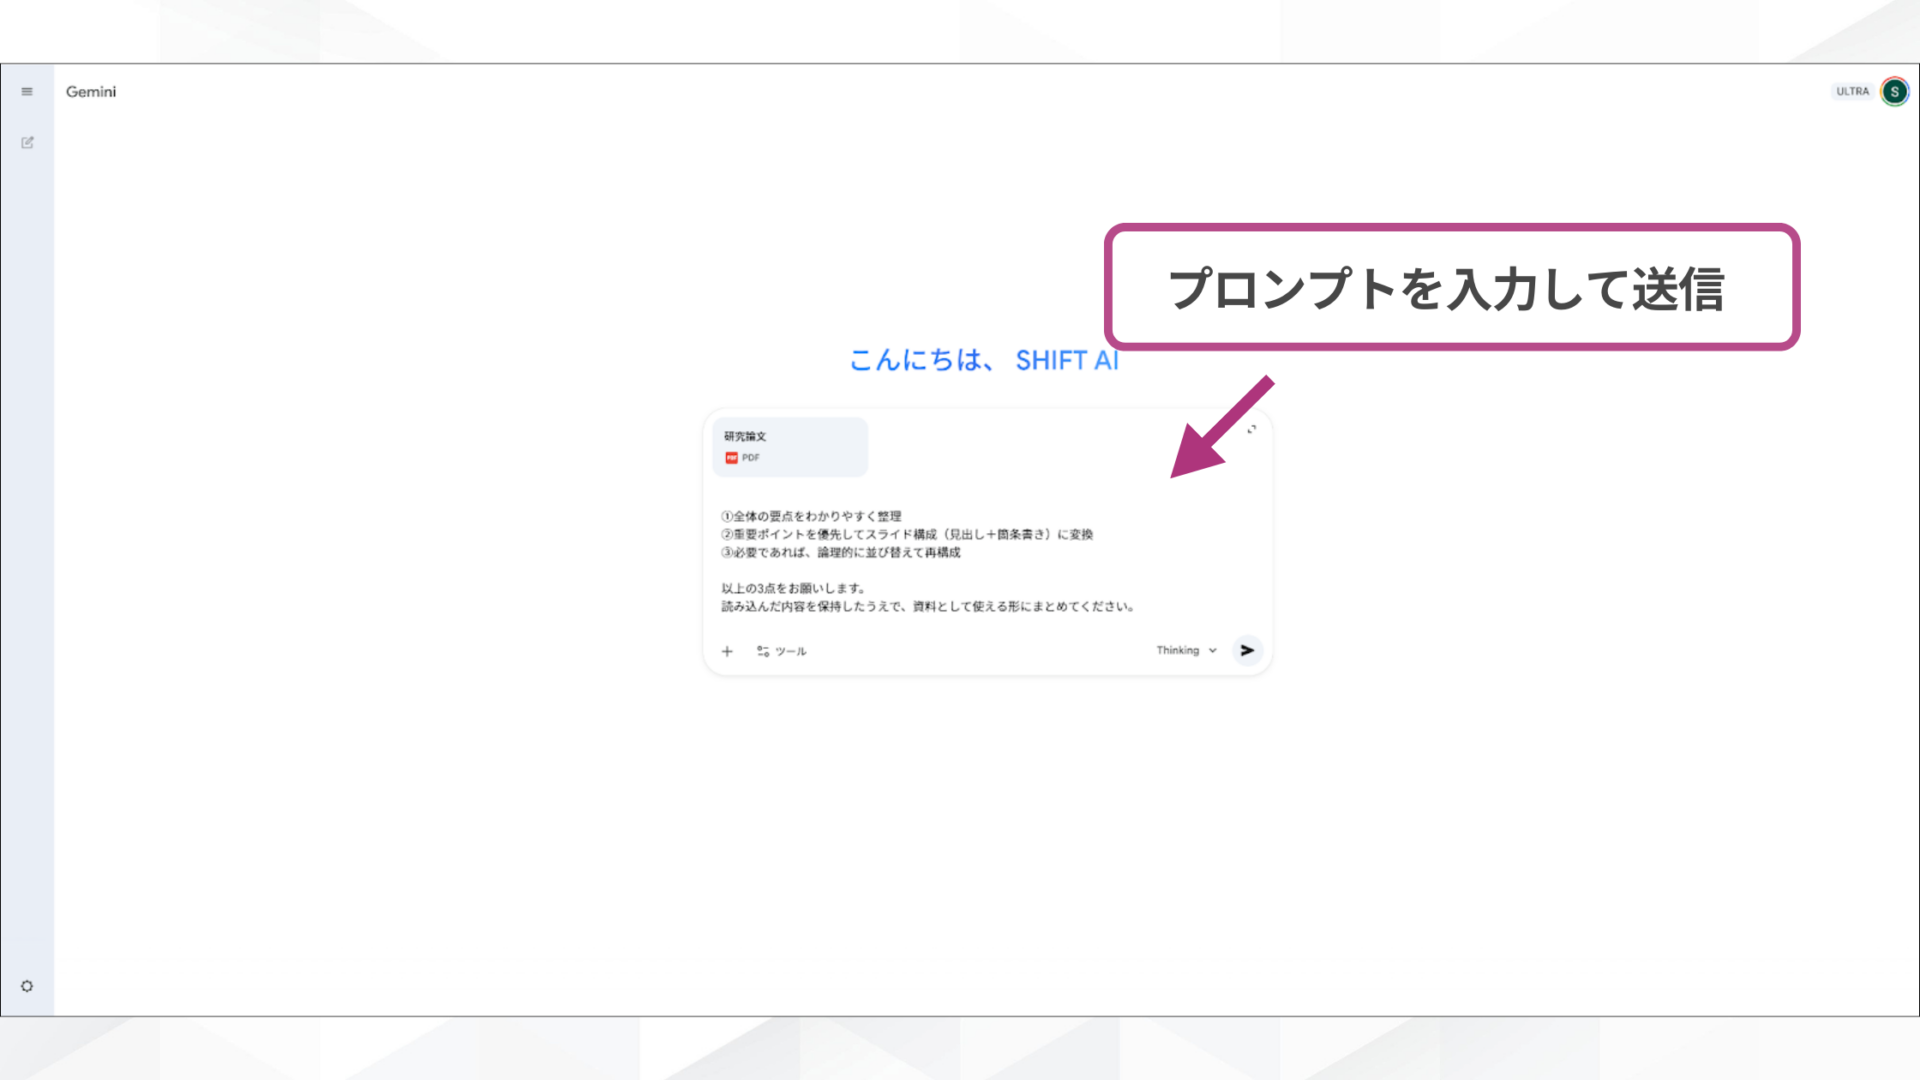The image size is (1920, 1080).
Task: Open your account profile avatar
Action: click(1894, 91)
